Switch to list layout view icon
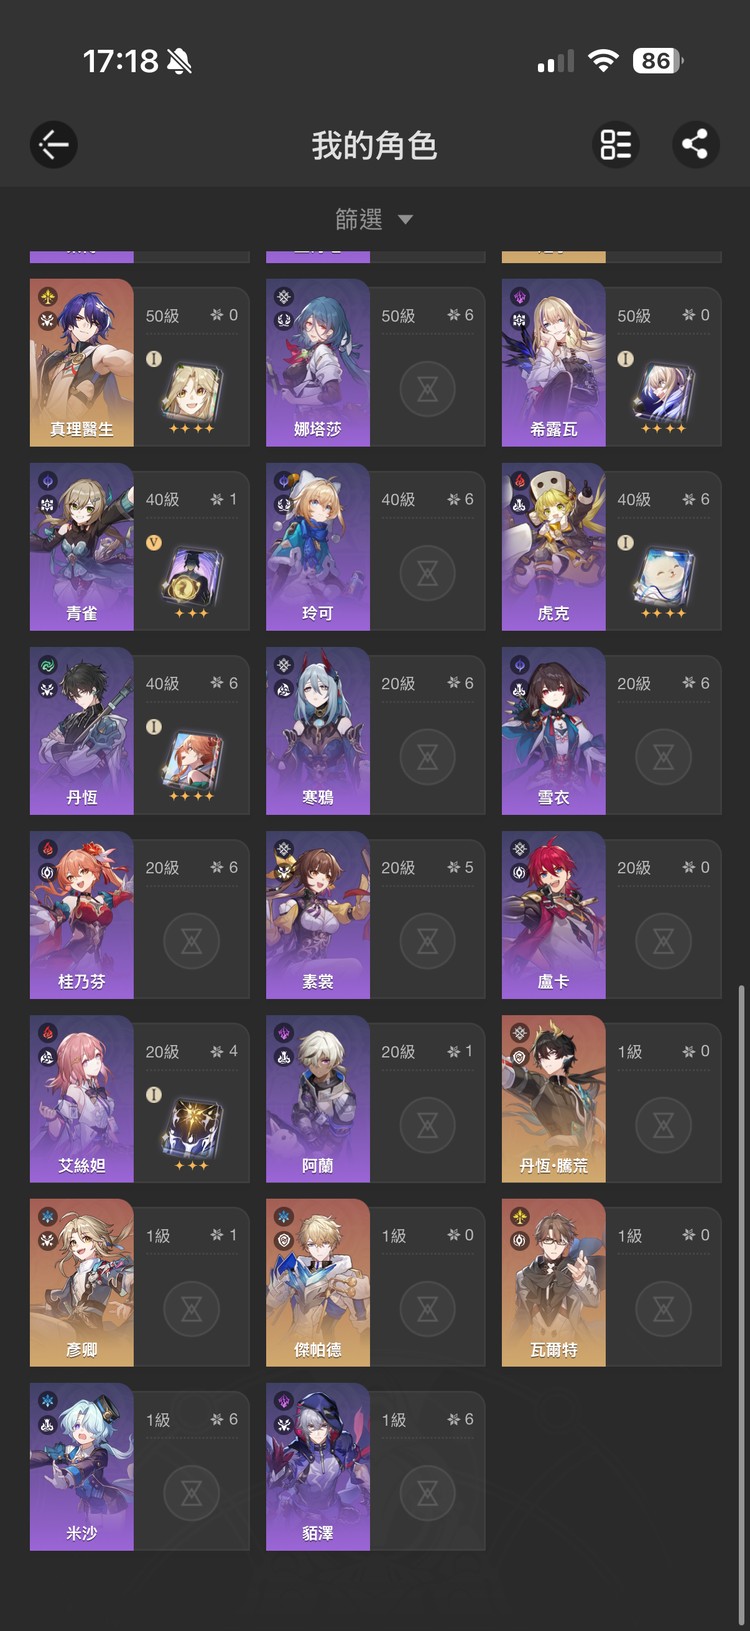 [x=616, y=145]
